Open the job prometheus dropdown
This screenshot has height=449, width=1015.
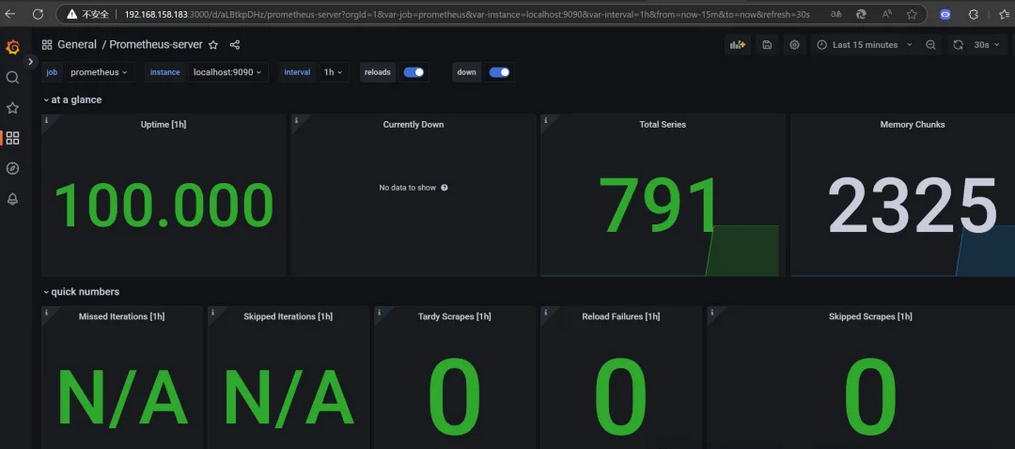(99, 72)
